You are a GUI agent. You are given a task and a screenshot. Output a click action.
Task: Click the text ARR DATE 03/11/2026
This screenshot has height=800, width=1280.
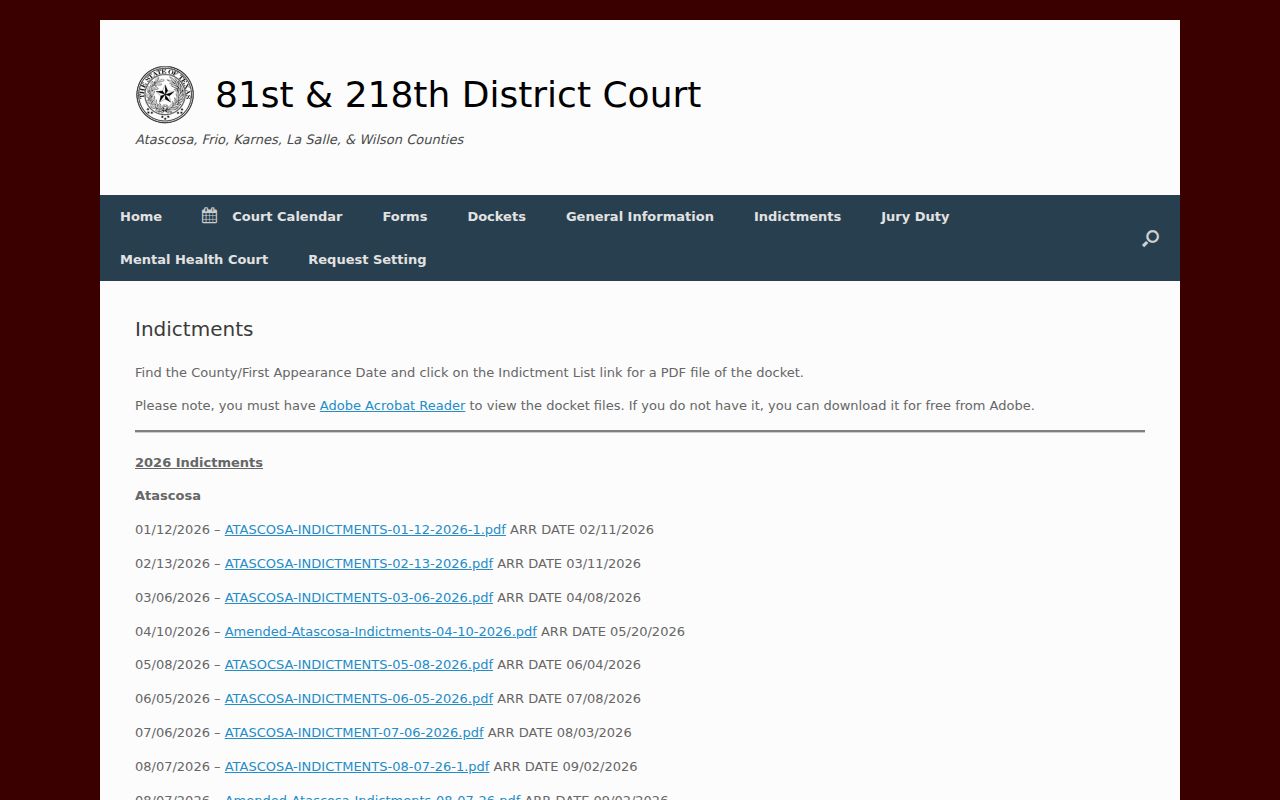[x=569, y=564]
